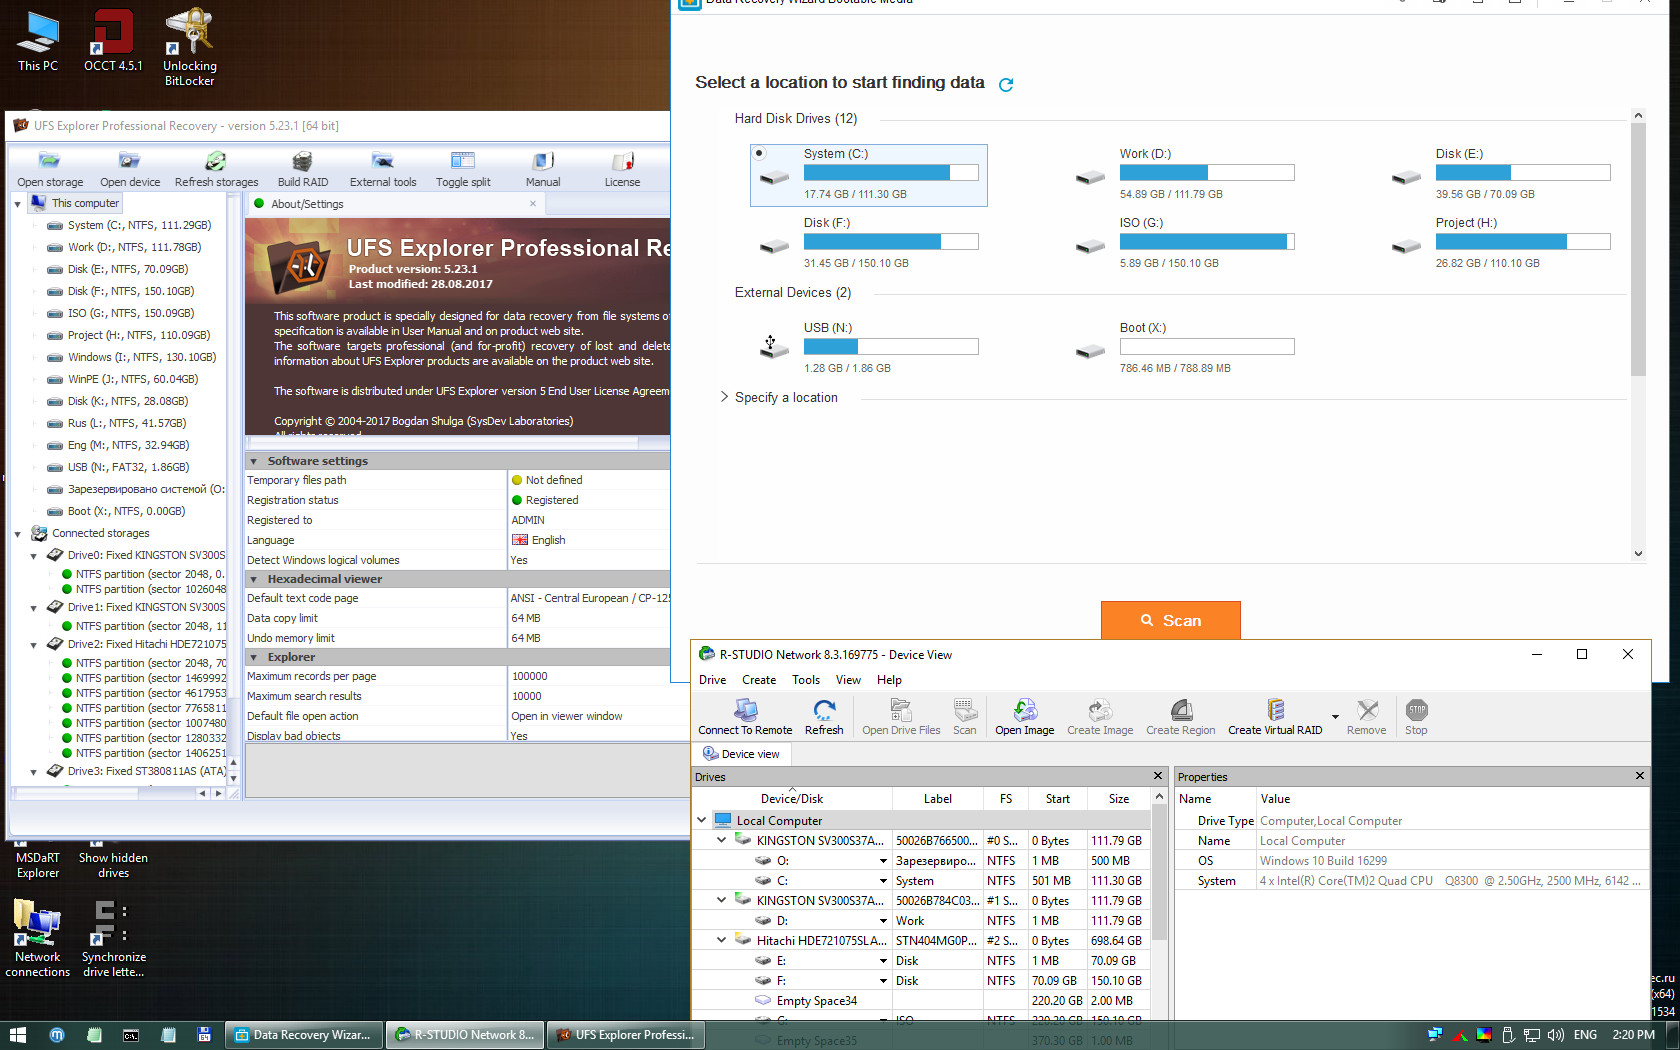Click Create Region in R-STUDIO toolbar
The height and width of the screenshot is (1050, 1680).
(1181, 717)
